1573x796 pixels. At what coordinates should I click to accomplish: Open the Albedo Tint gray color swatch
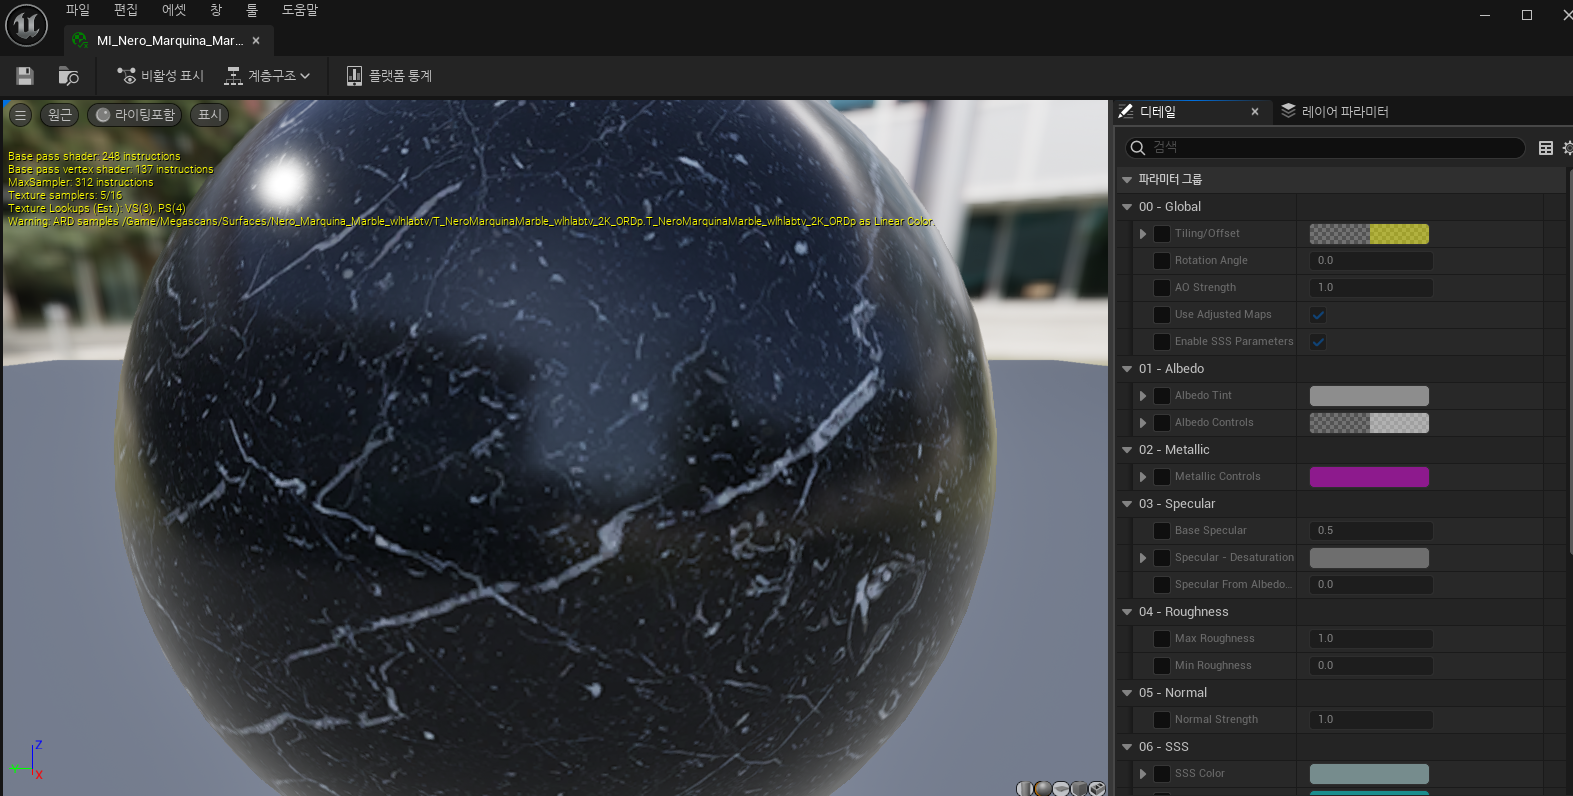click(x=1369, y=396)
